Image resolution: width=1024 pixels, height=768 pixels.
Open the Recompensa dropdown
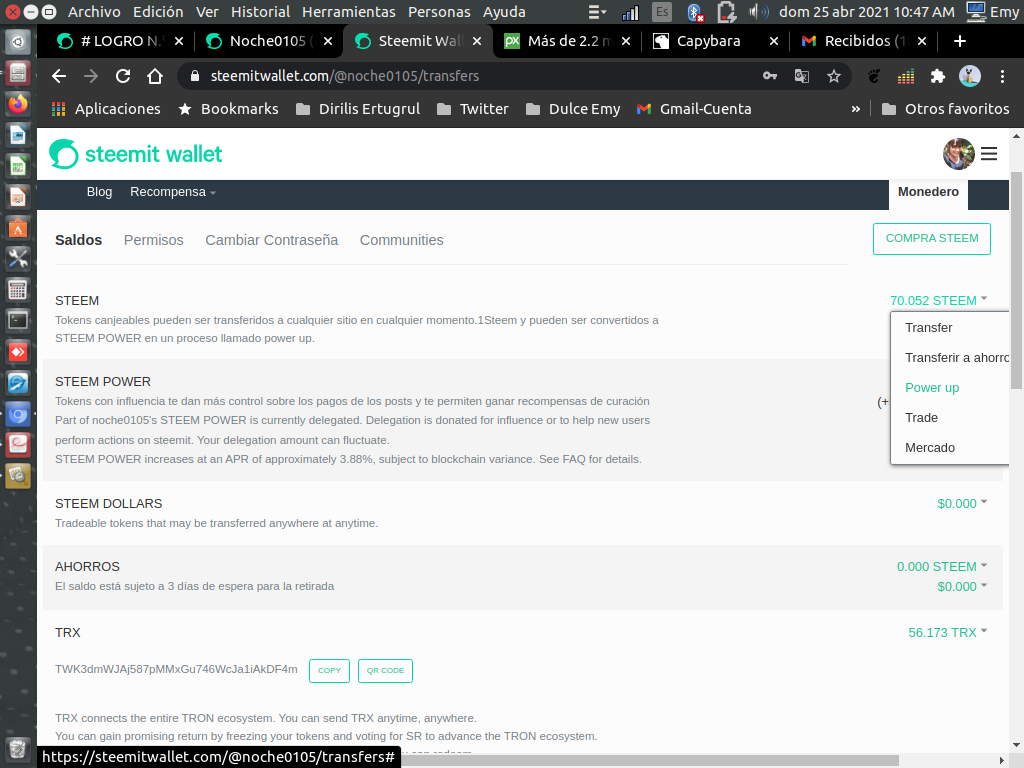pos(172,192)
